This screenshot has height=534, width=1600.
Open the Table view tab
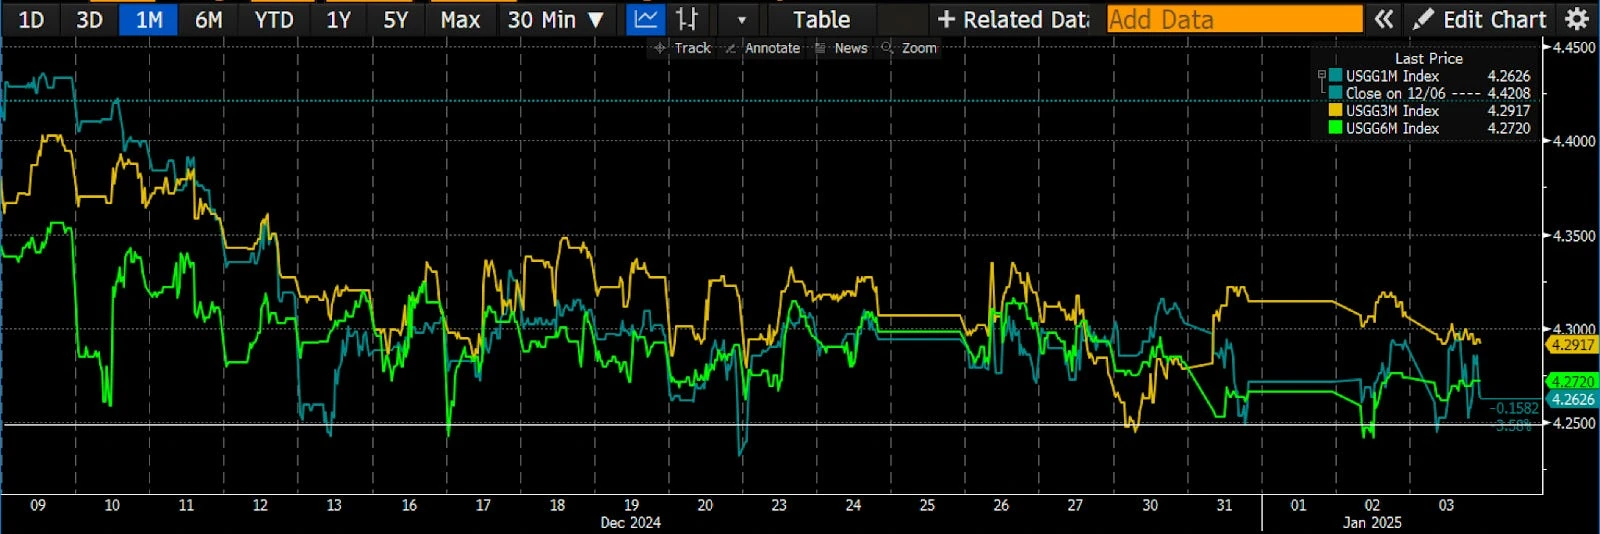pyautogui.click(x=821, y=19)
